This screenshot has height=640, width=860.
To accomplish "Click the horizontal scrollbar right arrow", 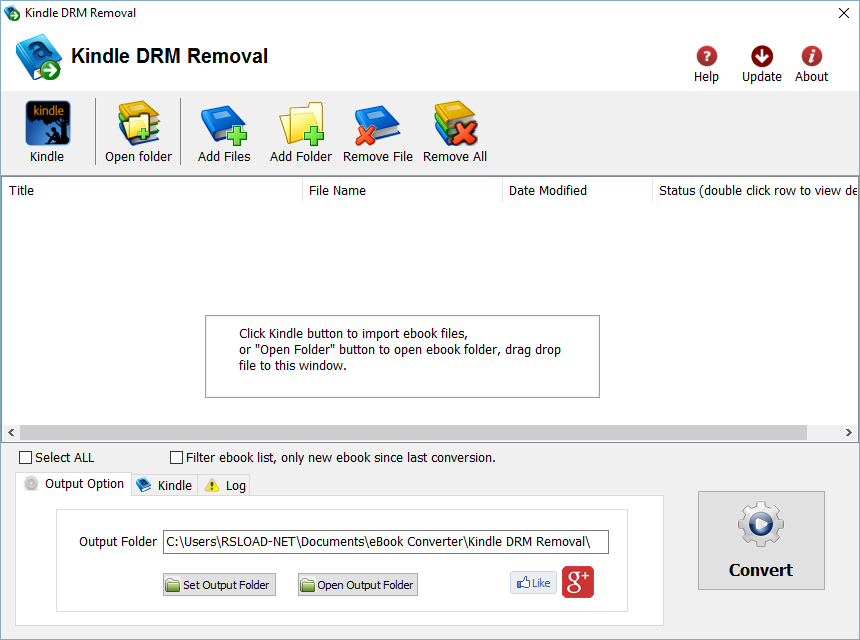I will coord(848,433).
